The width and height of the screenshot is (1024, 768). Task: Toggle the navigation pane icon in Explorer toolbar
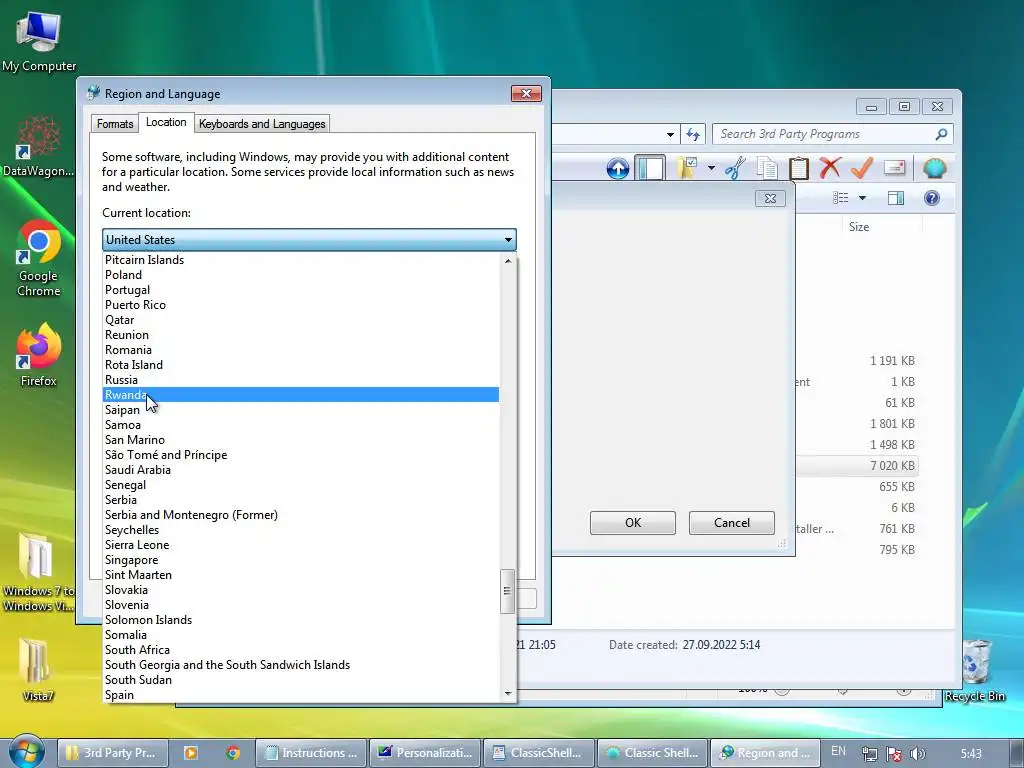[650, 168]
